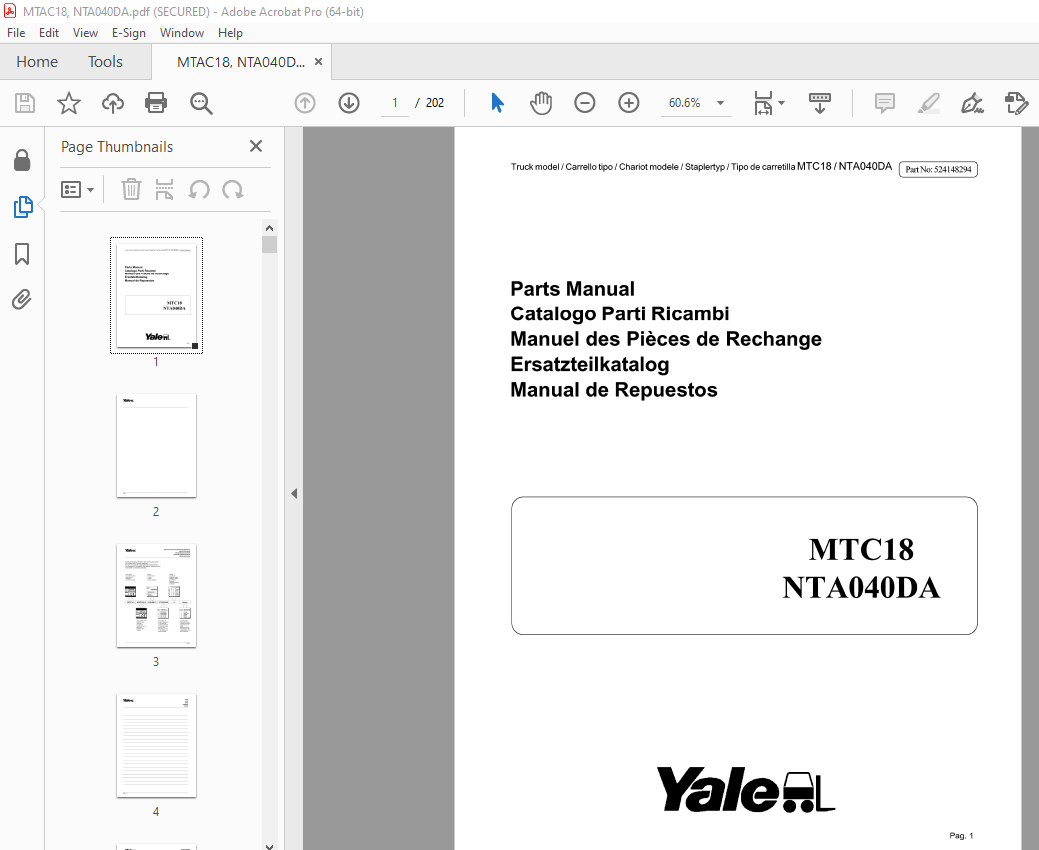Image resolution: width=1039 pixels, height=850 pixels.
Task: Go to previous page arrow
Action: (305, 103)
